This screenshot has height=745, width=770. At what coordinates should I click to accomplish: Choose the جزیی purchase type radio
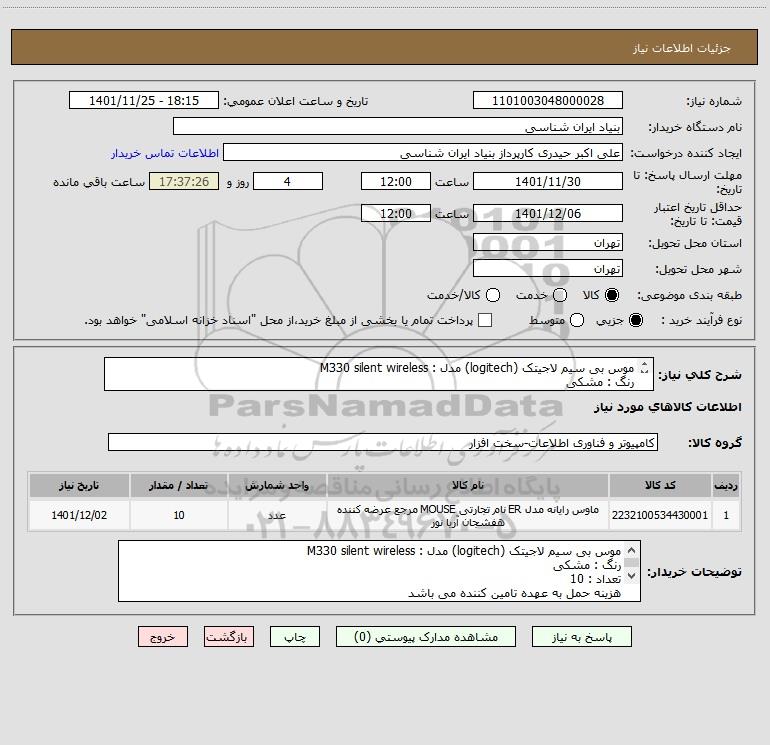(635, 320)
